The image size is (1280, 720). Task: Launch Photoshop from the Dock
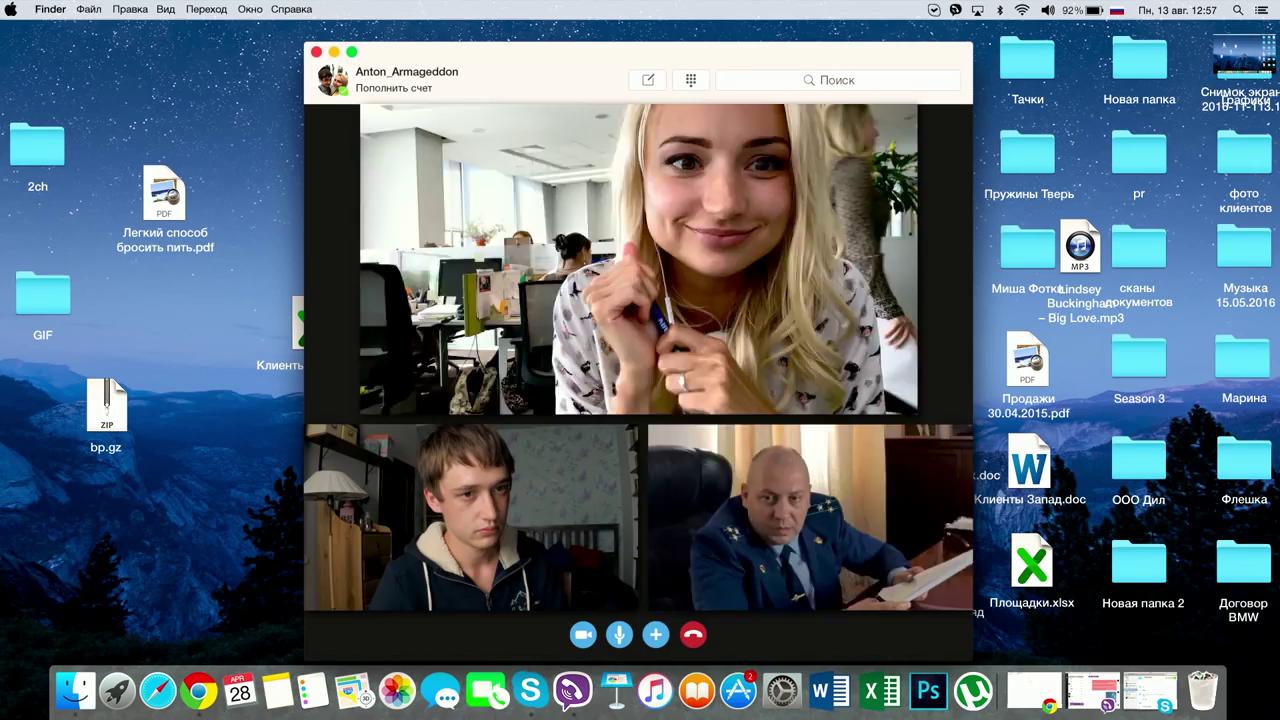[928, 691]
